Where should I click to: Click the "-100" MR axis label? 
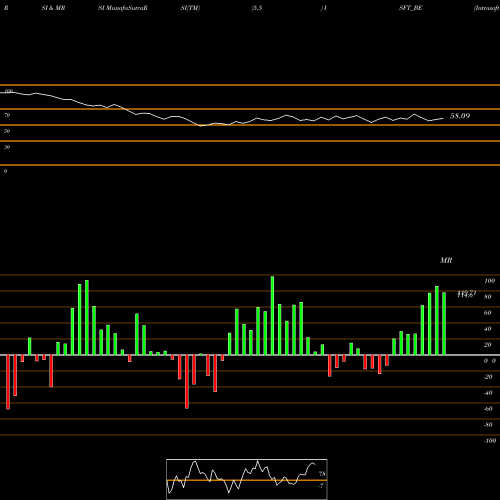point(490,441)
